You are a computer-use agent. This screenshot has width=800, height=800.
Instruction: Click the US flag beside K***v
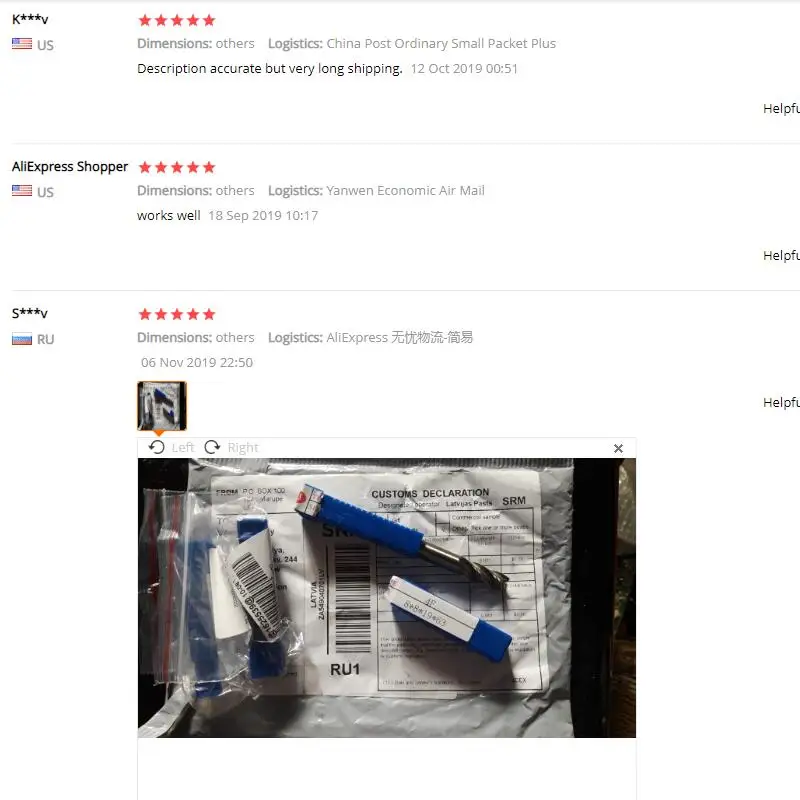pyautogui.click(x=22, y=44)
